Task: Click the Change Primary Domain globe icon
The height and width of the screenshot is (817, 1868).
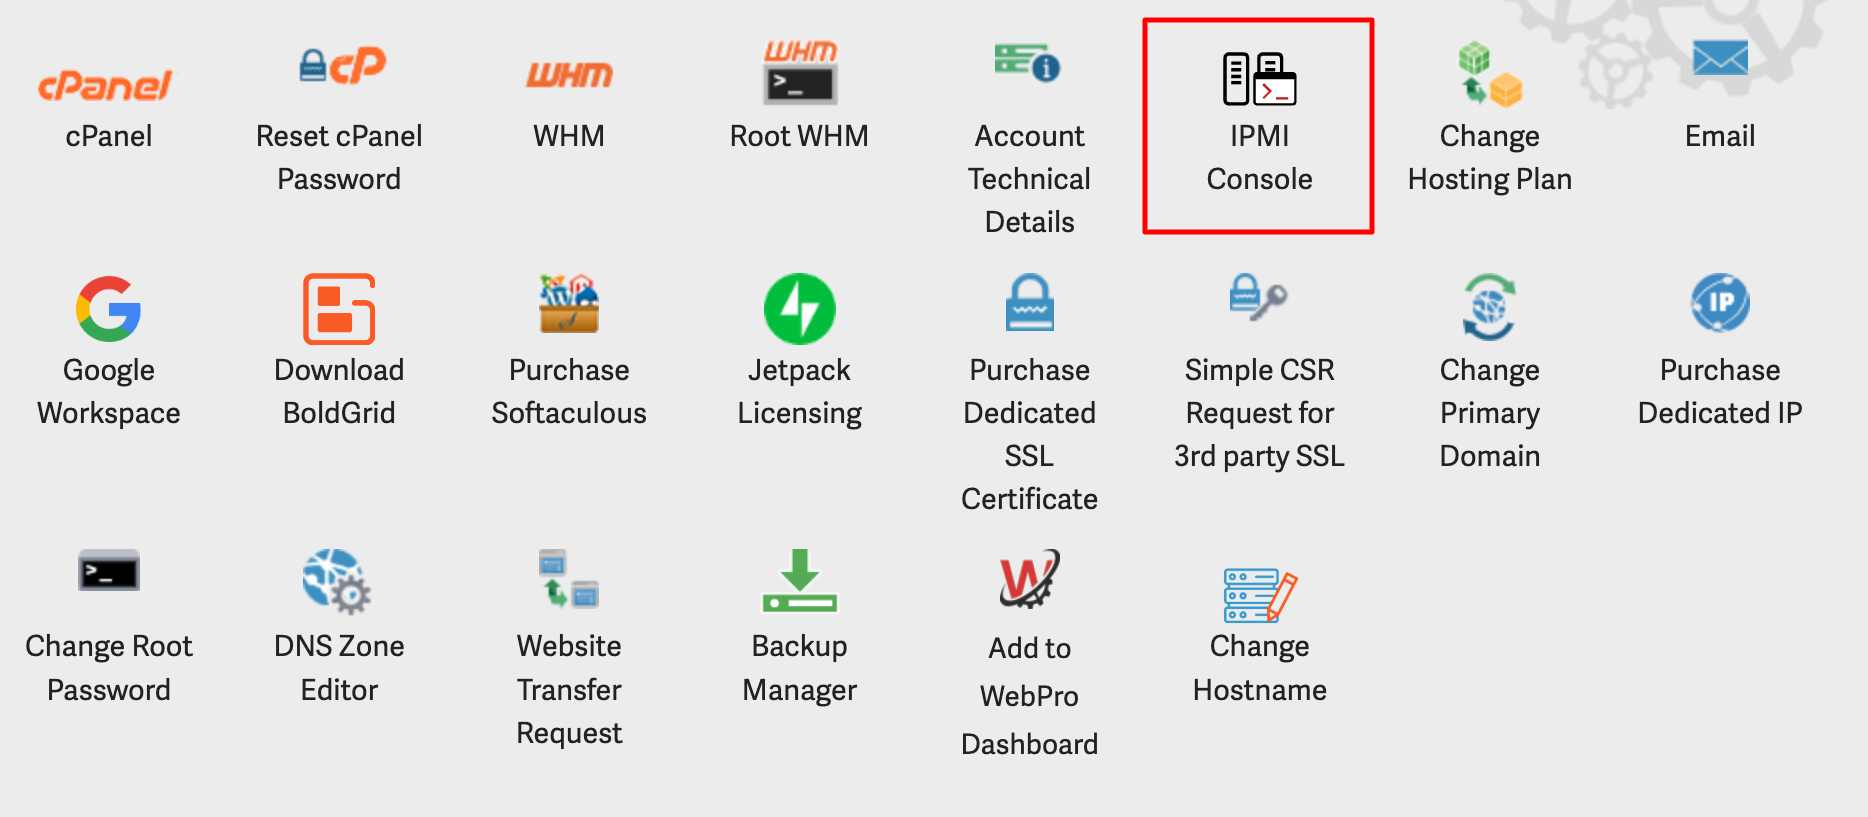Action: (1489, 307)
